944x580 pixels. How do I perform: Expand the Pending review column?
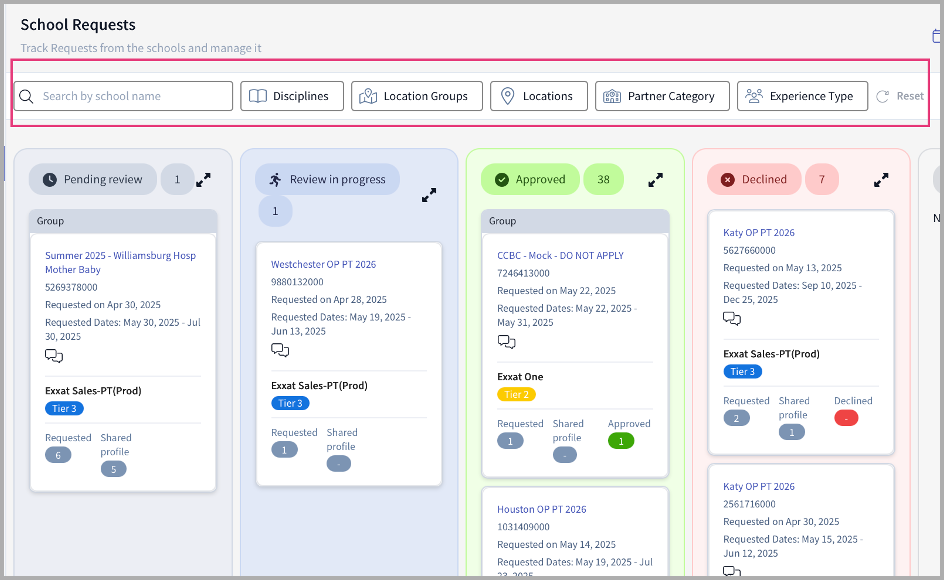203,179
